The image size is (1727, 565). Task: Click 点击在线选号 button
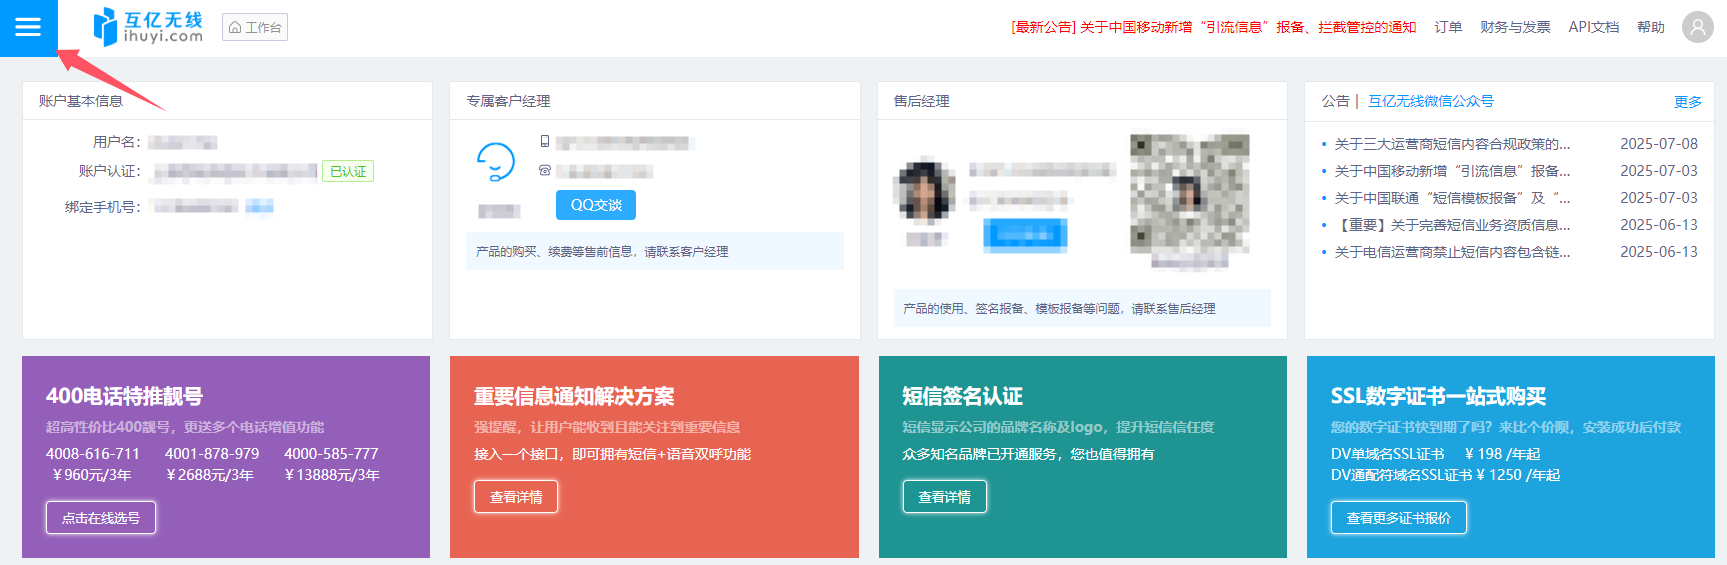101,518
